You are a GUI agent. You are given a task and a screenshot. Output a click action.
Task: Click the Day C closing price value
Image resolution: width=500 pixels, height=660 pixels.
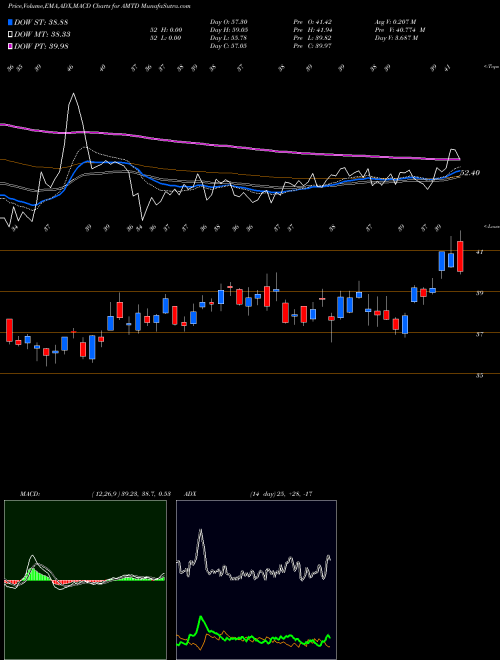[238, 46]
